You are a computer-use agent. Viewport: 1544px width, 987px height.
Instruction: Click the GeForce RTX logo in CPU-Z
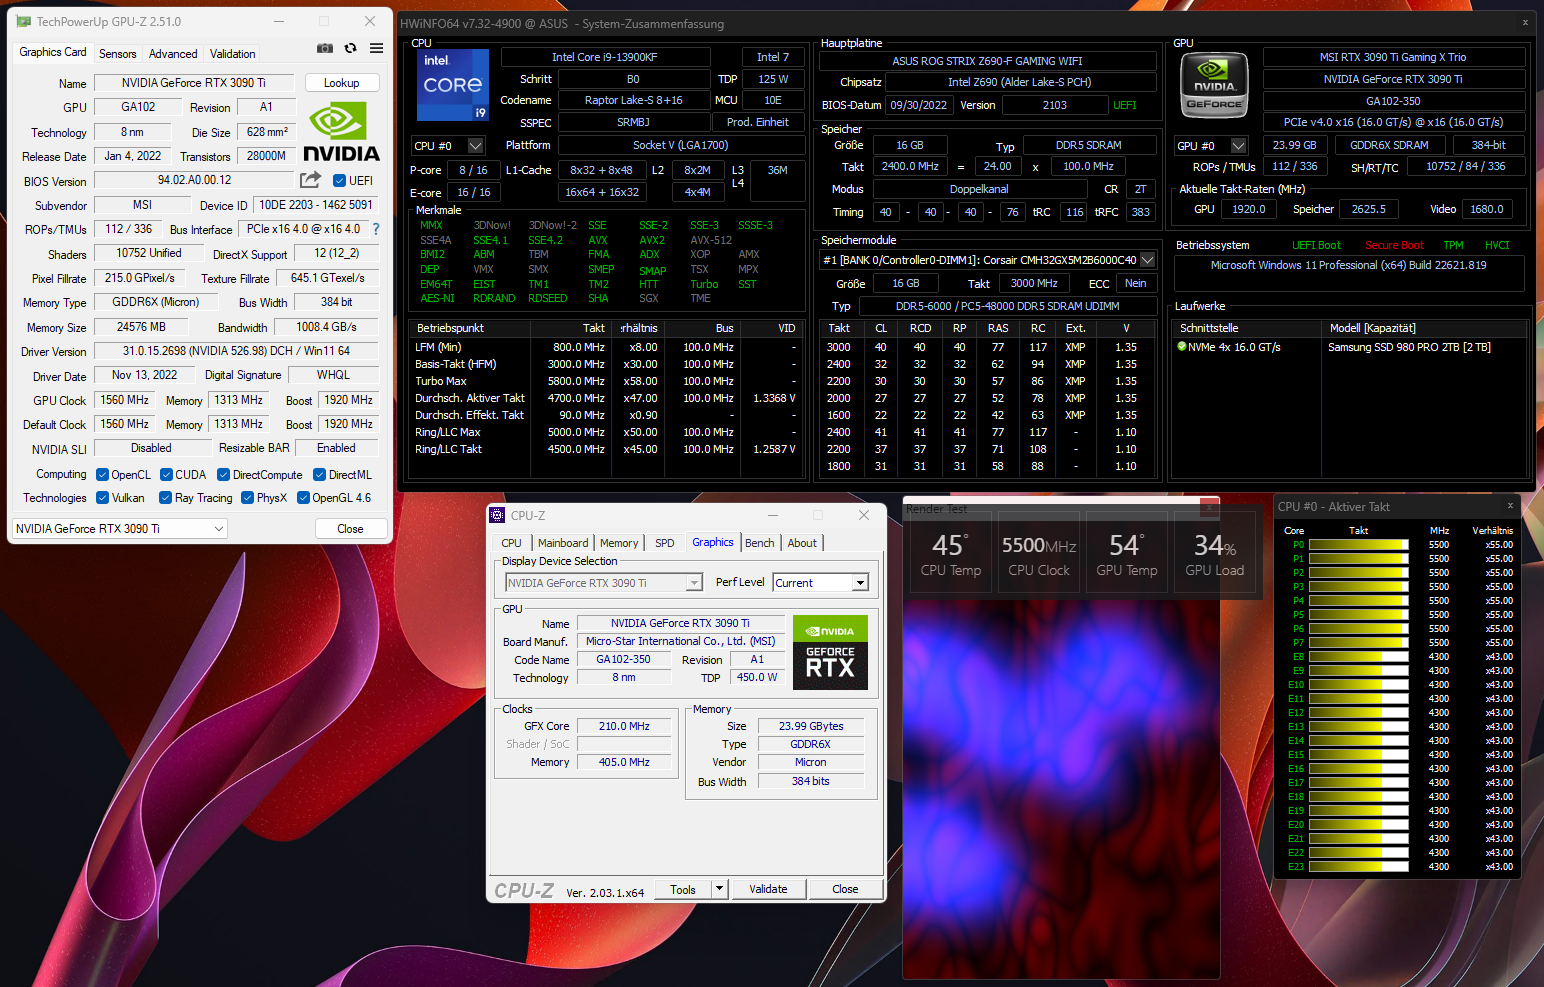830,653
